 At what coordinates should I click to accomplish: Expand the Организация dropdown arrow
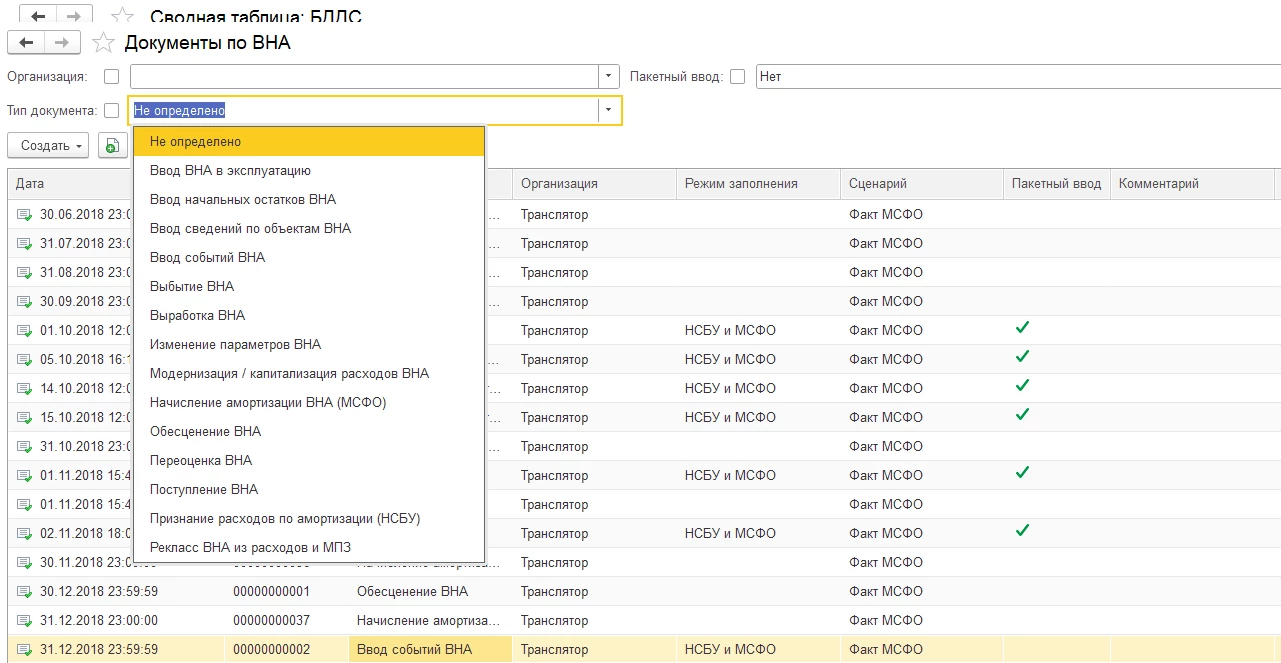click(x=609, y=76)
